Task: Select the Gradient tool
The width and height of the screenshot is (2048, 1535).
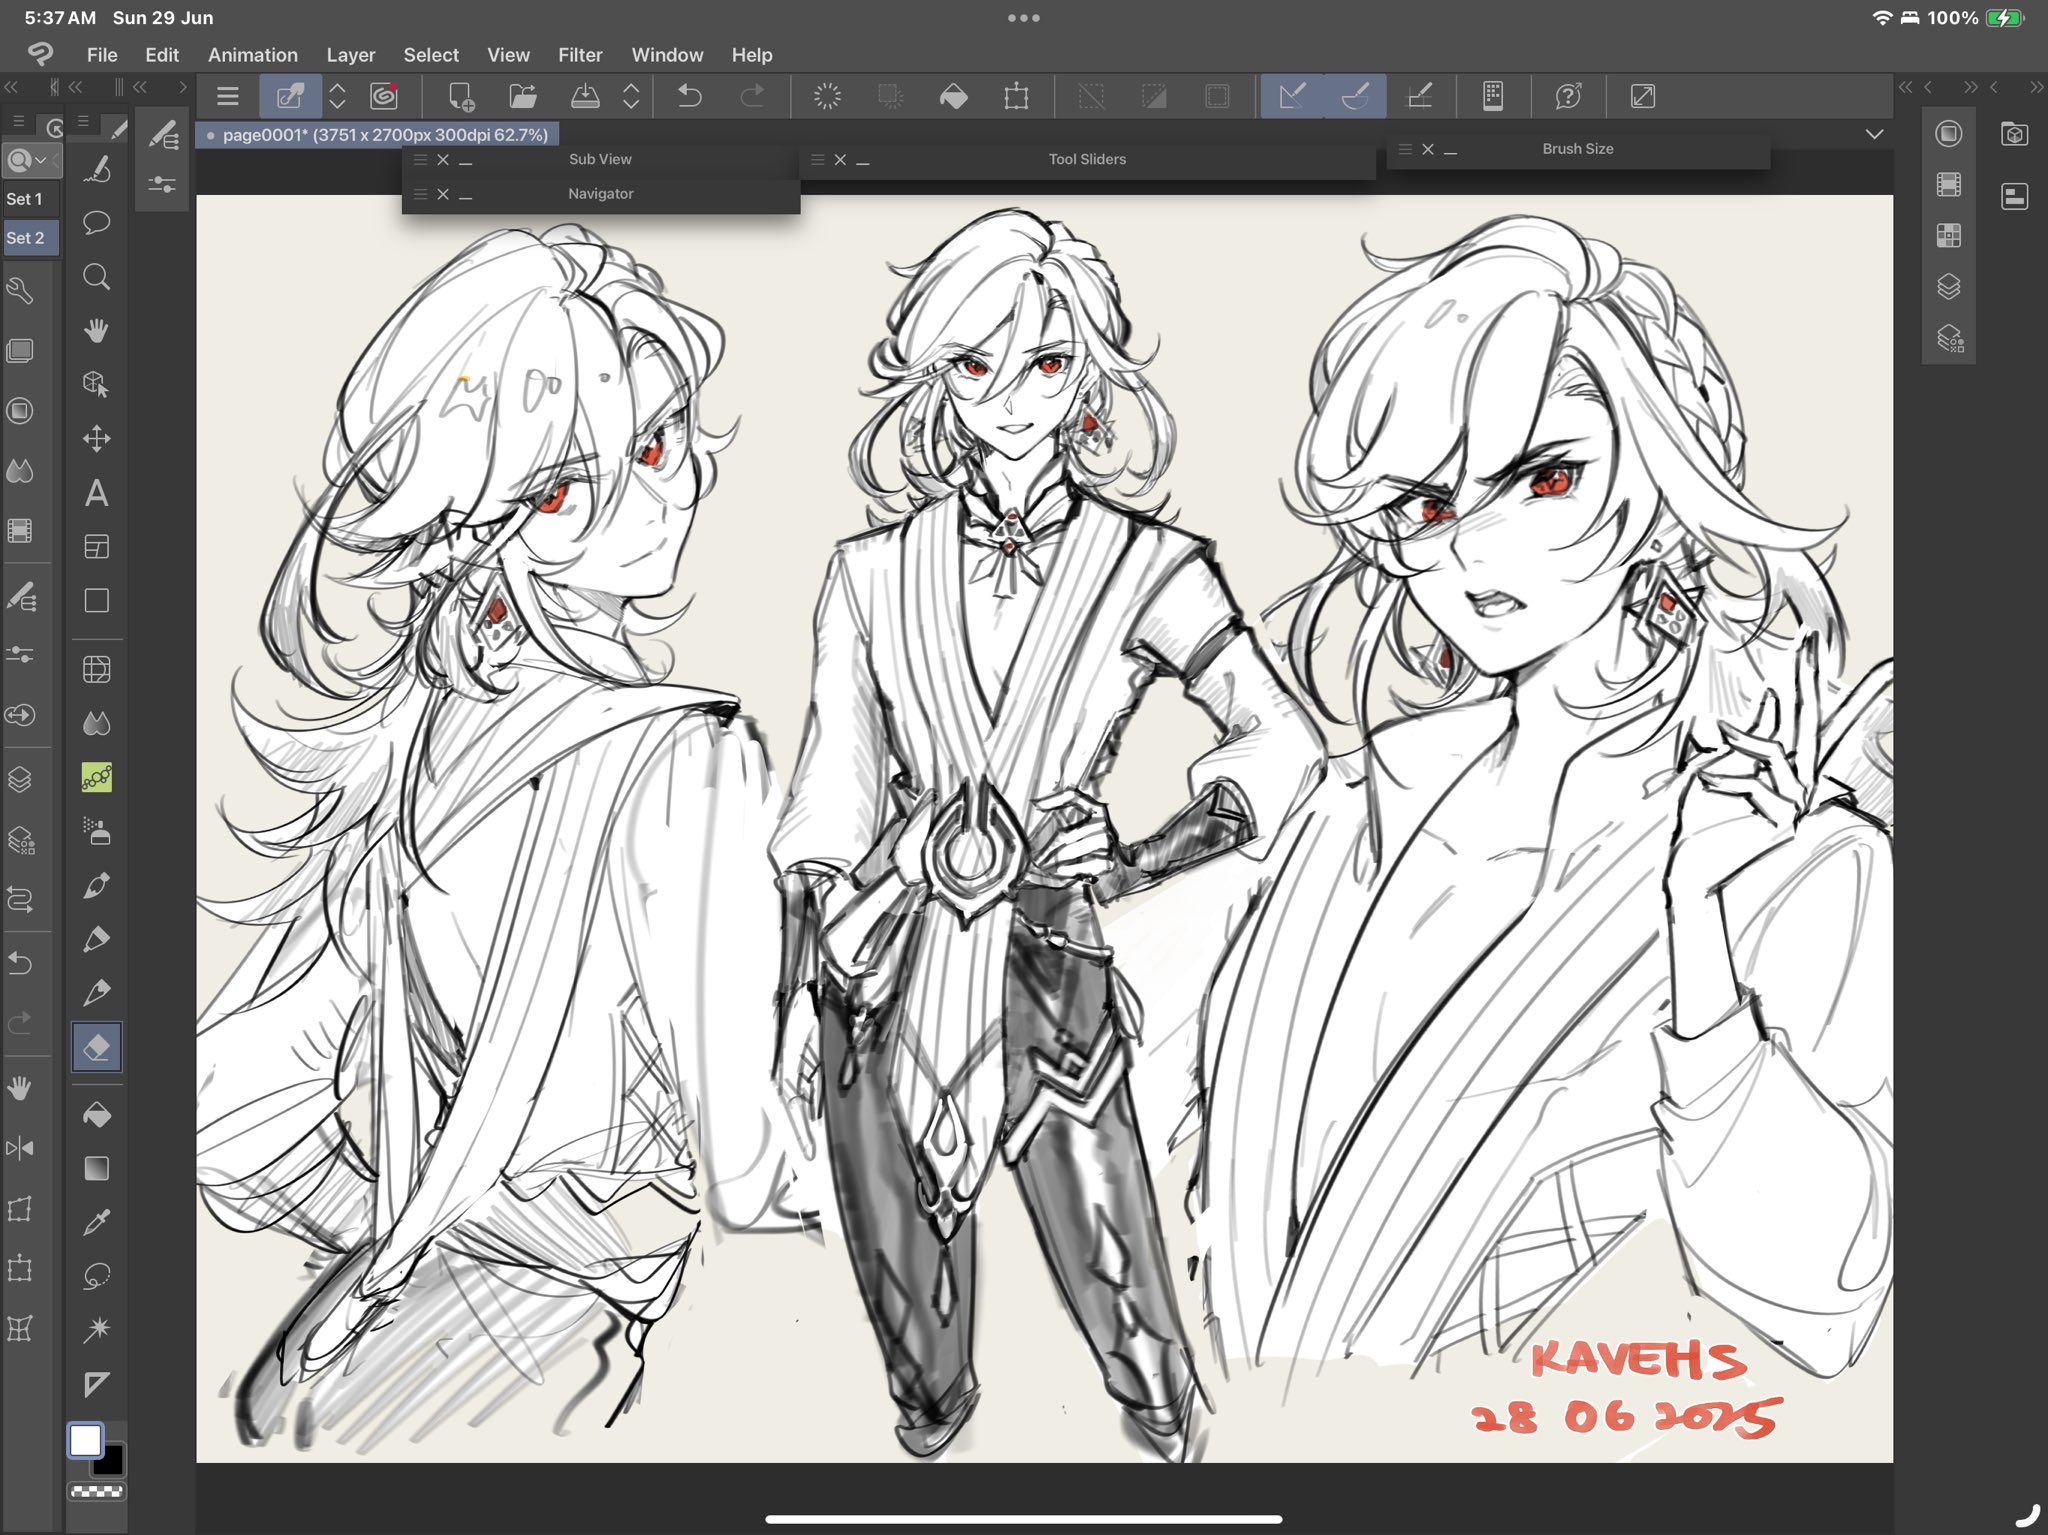Action: pos(96,1168)
